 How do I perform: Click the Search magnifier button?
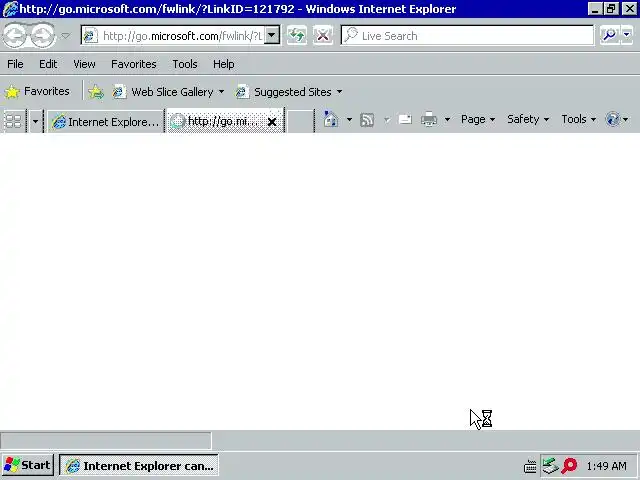point(609,36)
